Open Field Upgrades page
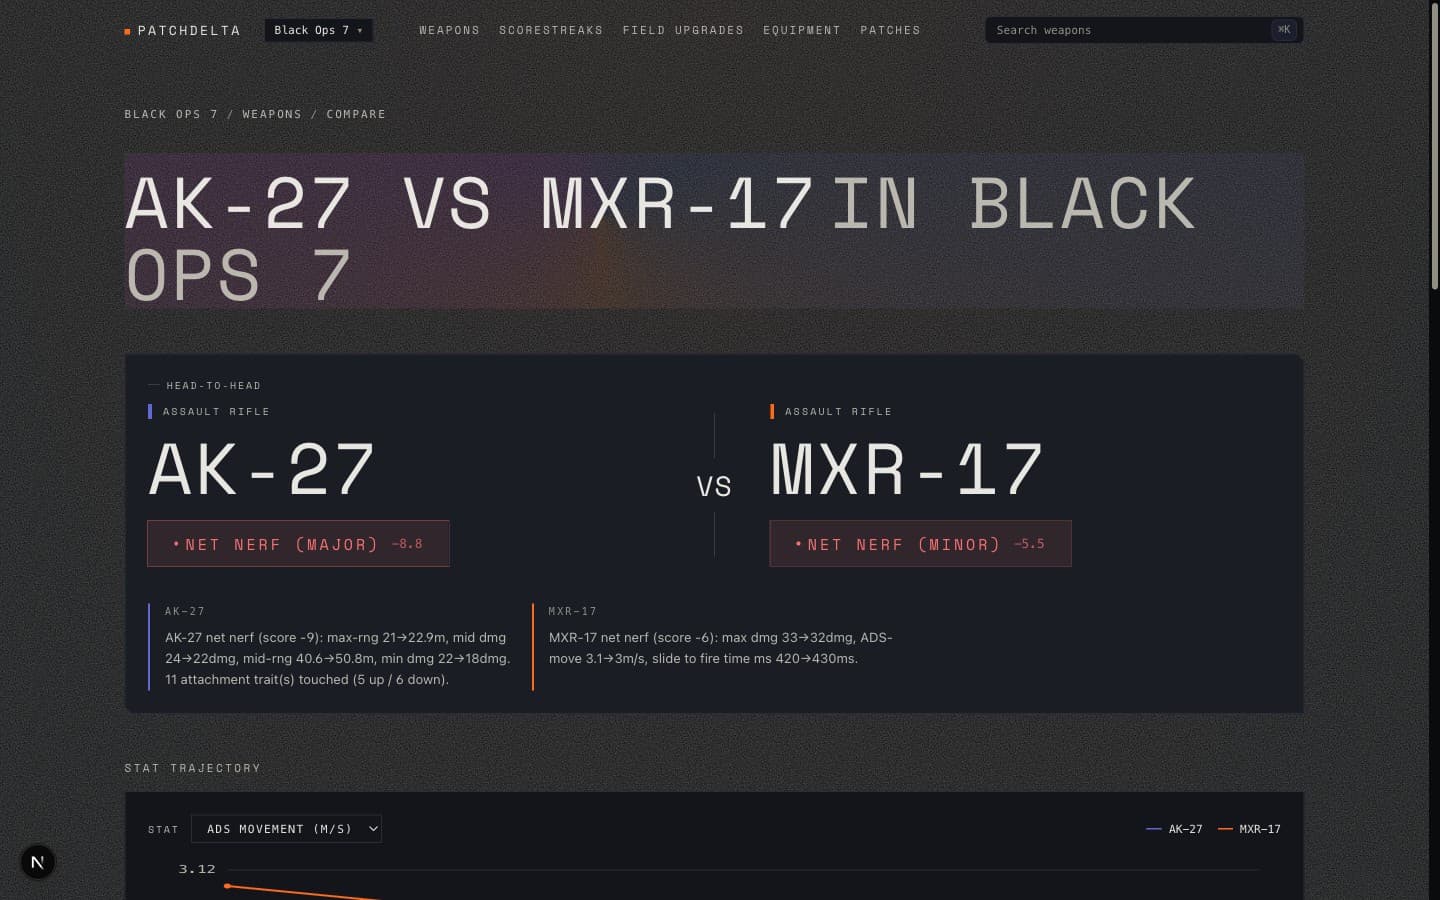1440x900 pixels. (x=683, y=30)
